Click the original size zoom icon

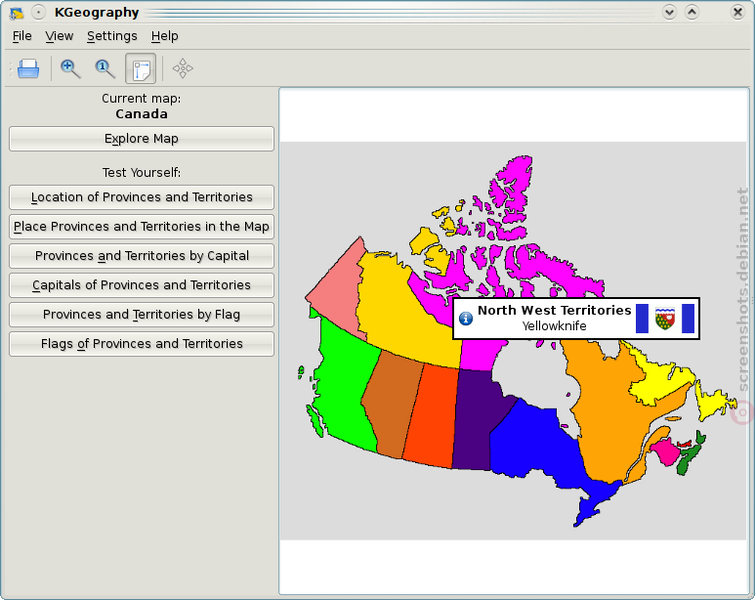click(105, 68)
